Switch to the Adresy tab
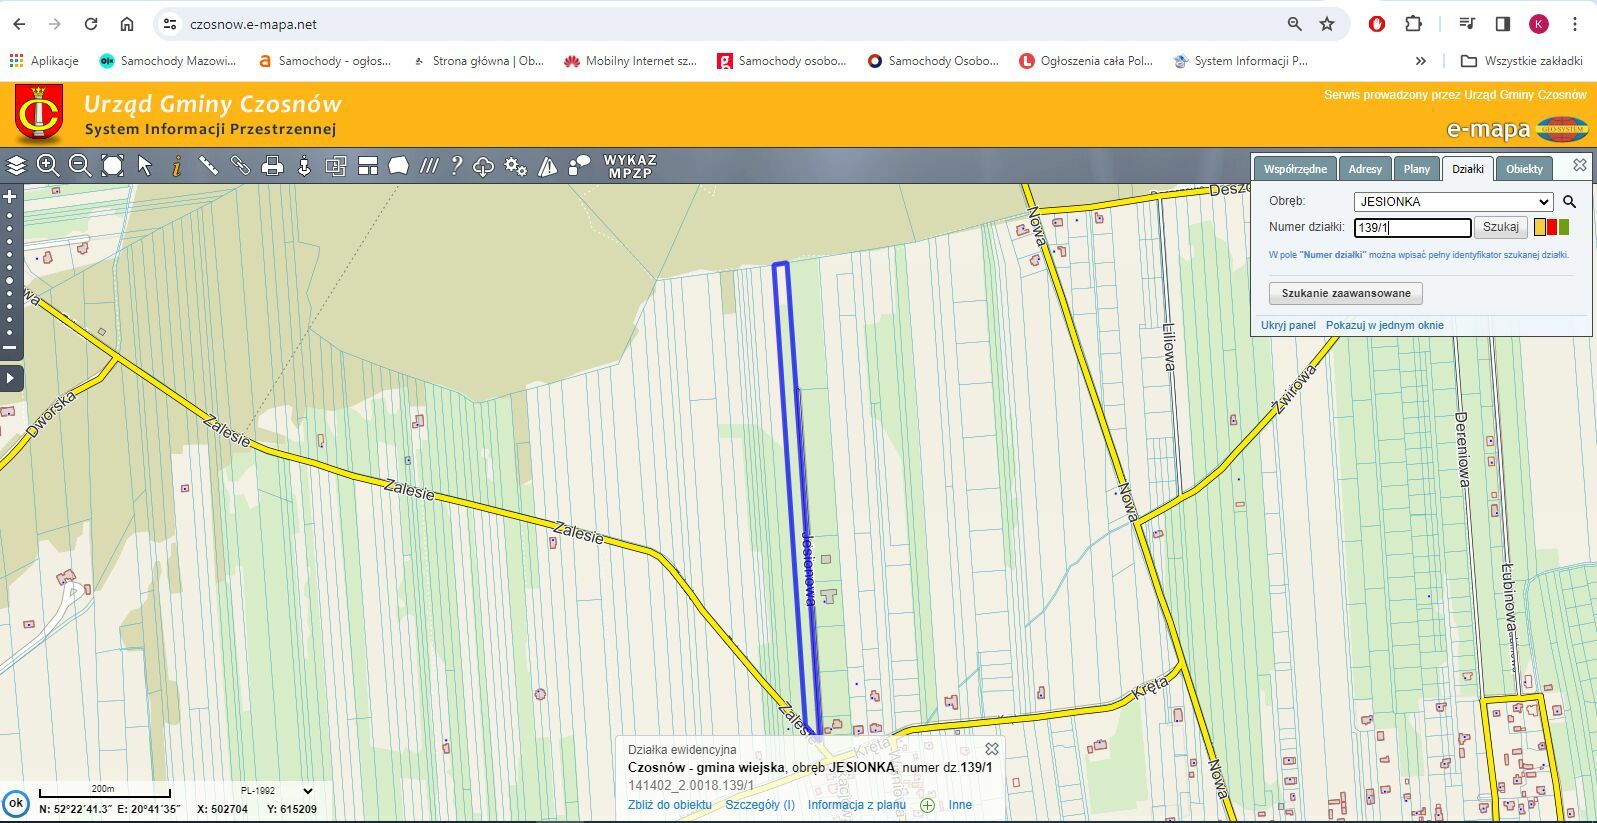The width and height of the screenshot is (1597, 823). (1364, 169)
